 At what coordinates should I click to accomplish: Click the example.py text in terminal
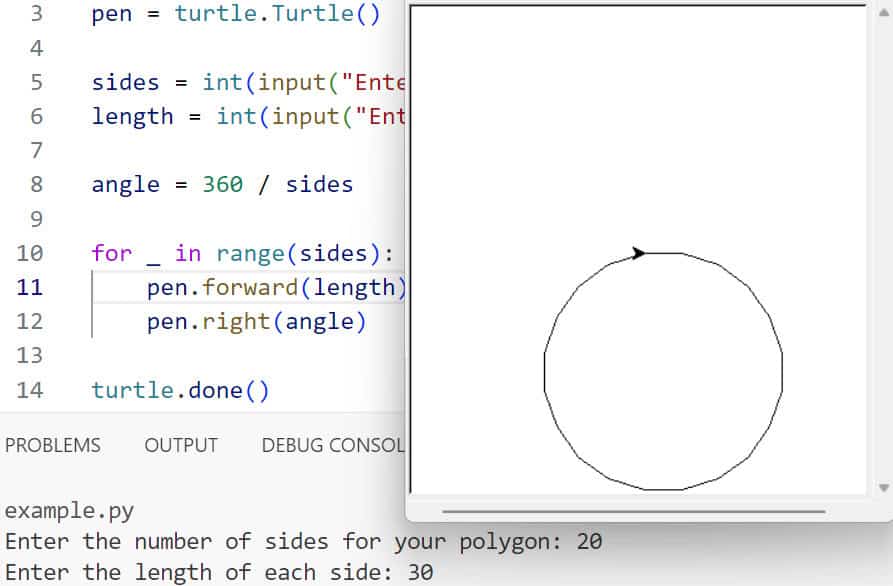coord(69,511)
